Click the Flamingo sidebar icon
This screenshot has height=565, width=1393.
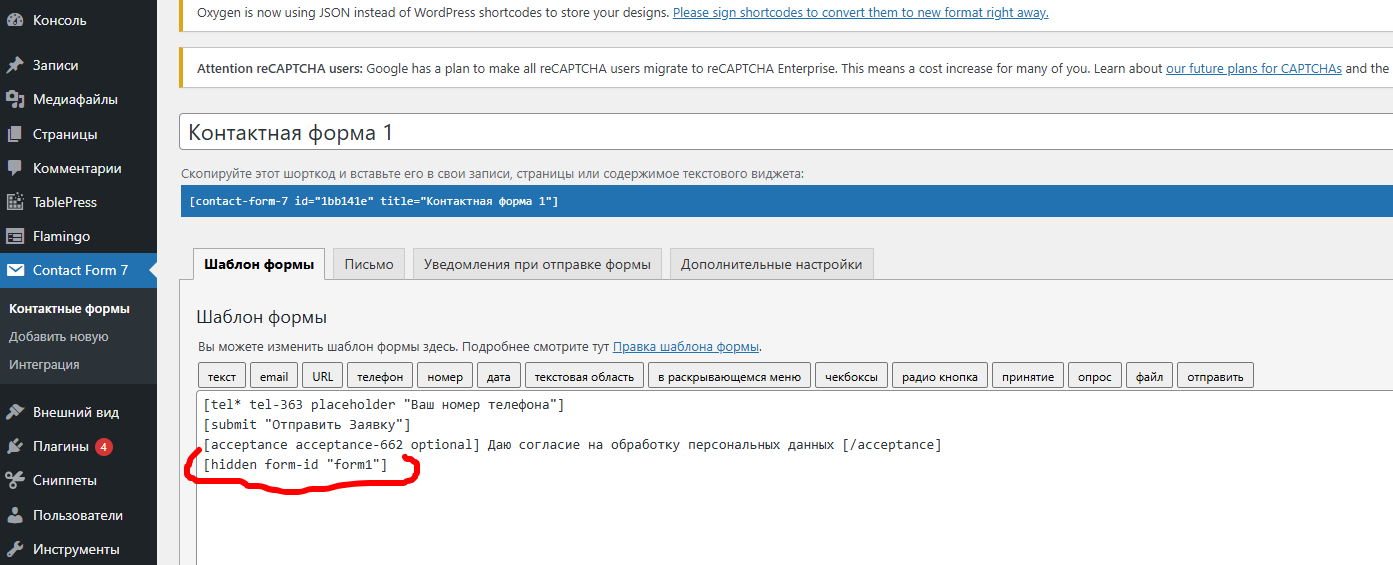(x=15, y=236)
